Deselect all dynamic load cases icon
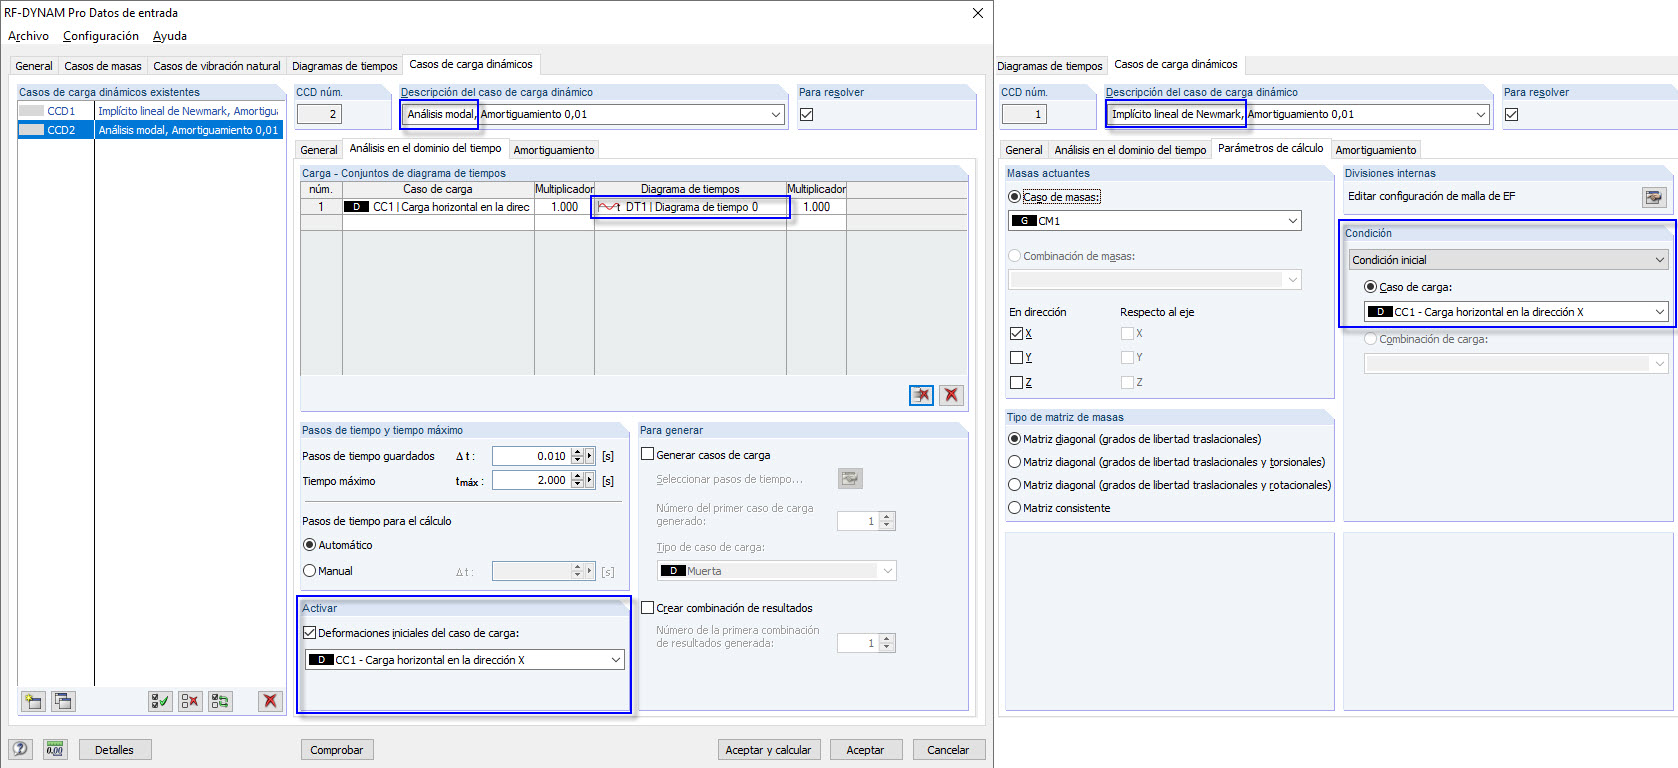The height and width of the screenshot is (768, 1678). [x=190, y=701]
